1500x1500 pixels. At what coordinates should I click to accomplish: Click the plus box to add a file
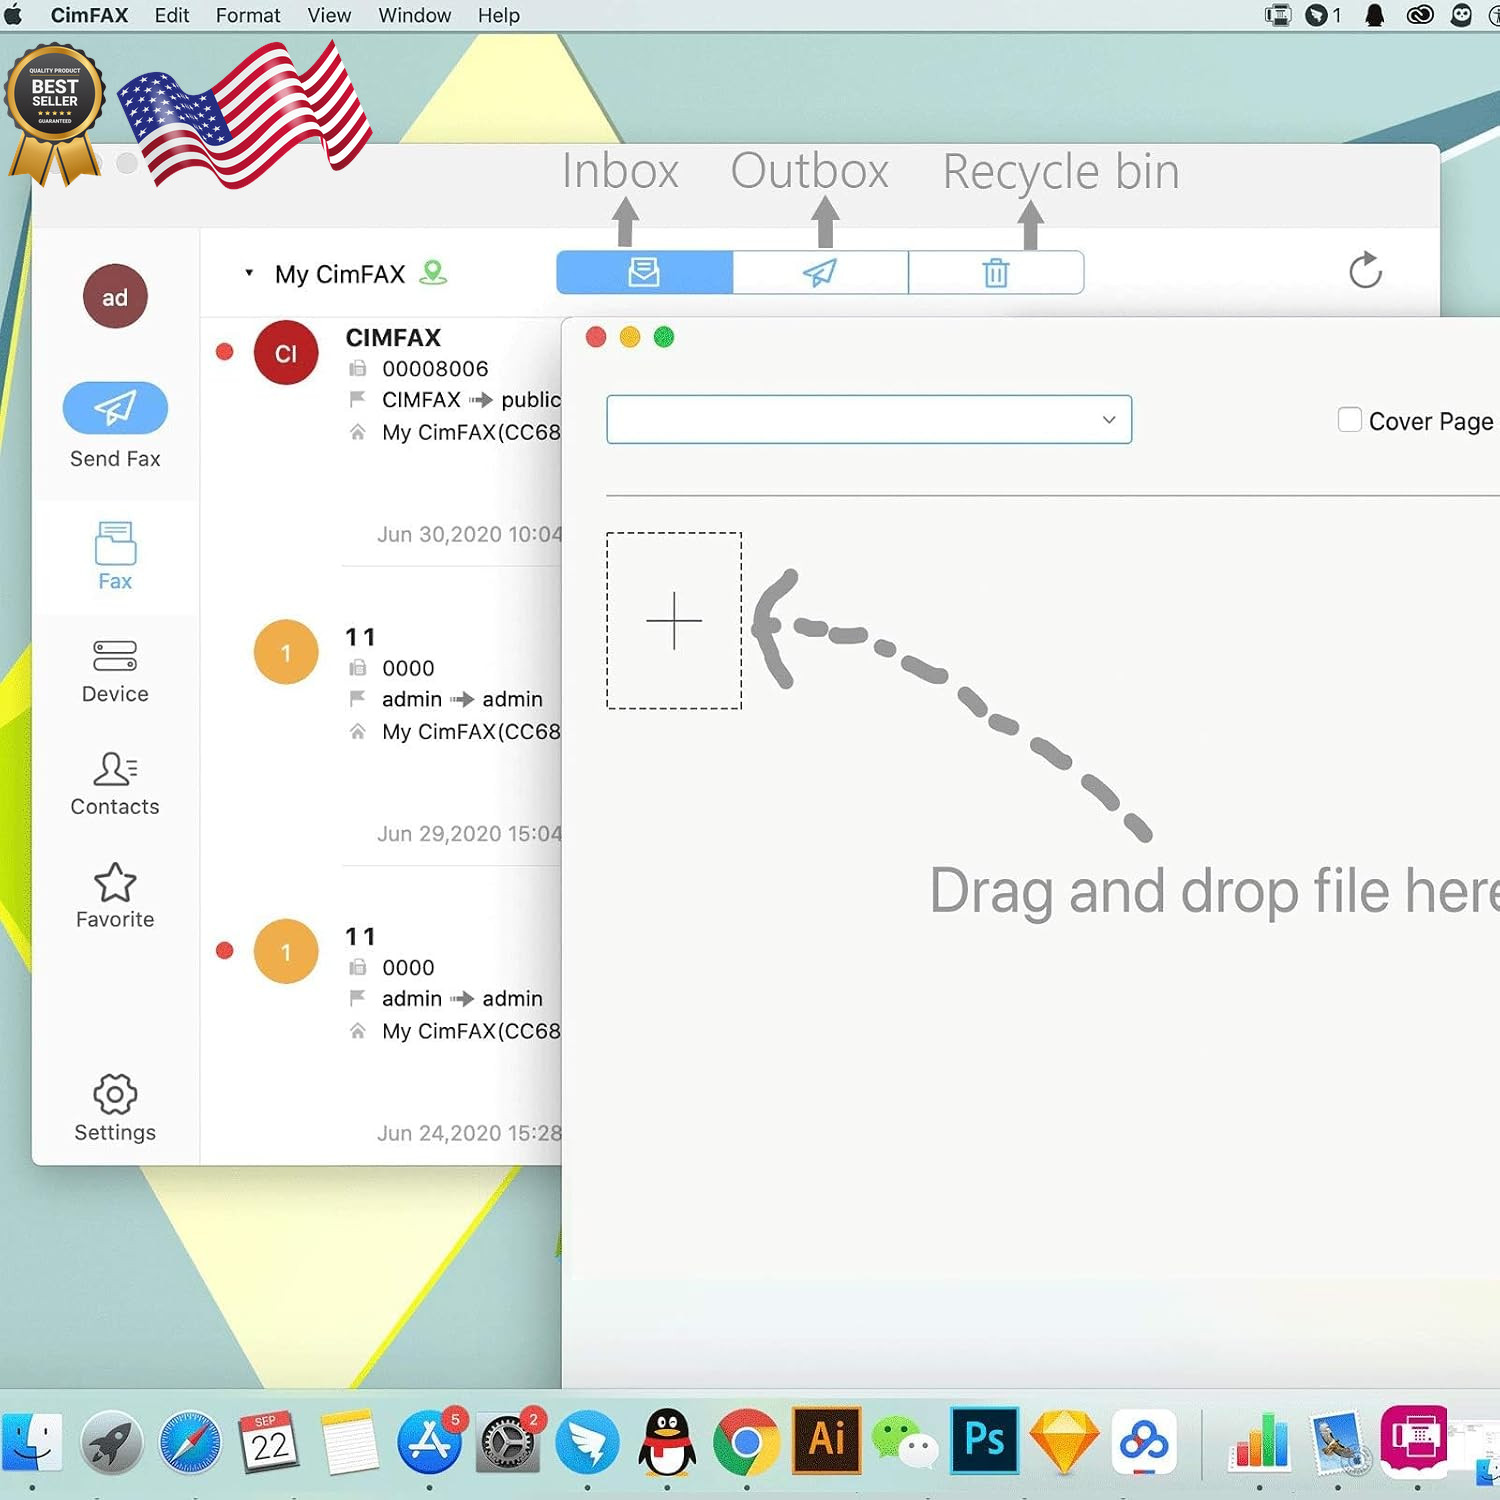coord(674,621)
